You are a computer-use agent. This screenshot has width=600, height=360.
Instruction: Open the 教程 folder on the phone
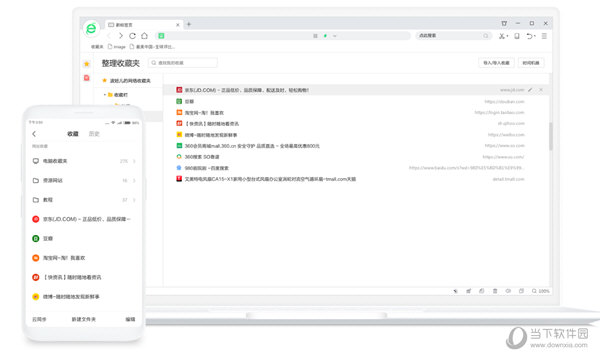click(84, 200)
